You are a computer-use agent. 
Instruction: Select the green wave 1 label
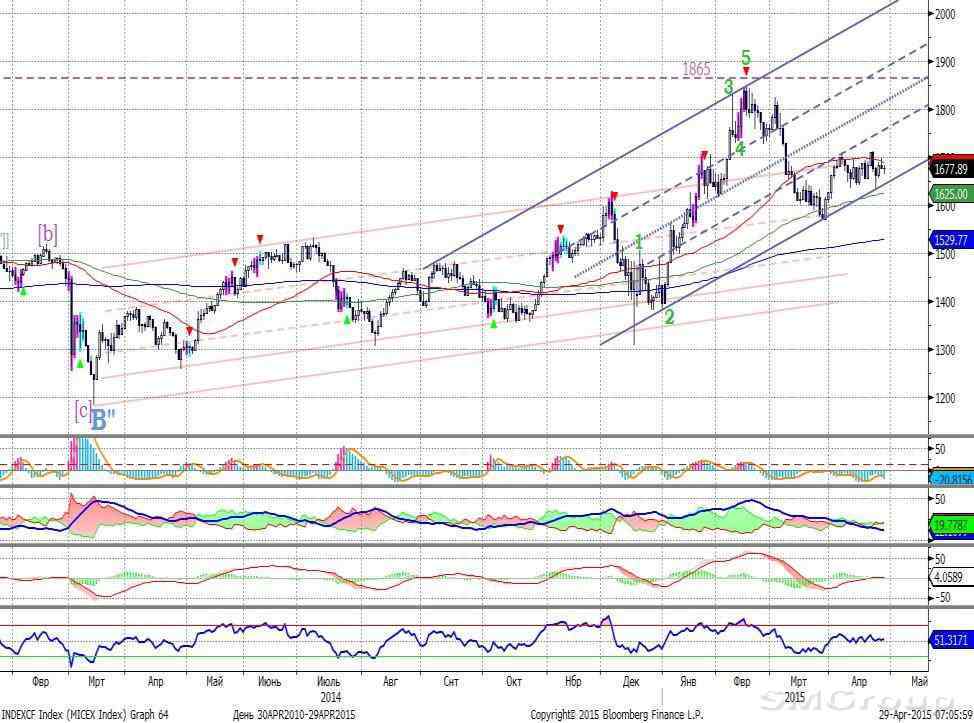pyautogui.click(x=638, y=242)
